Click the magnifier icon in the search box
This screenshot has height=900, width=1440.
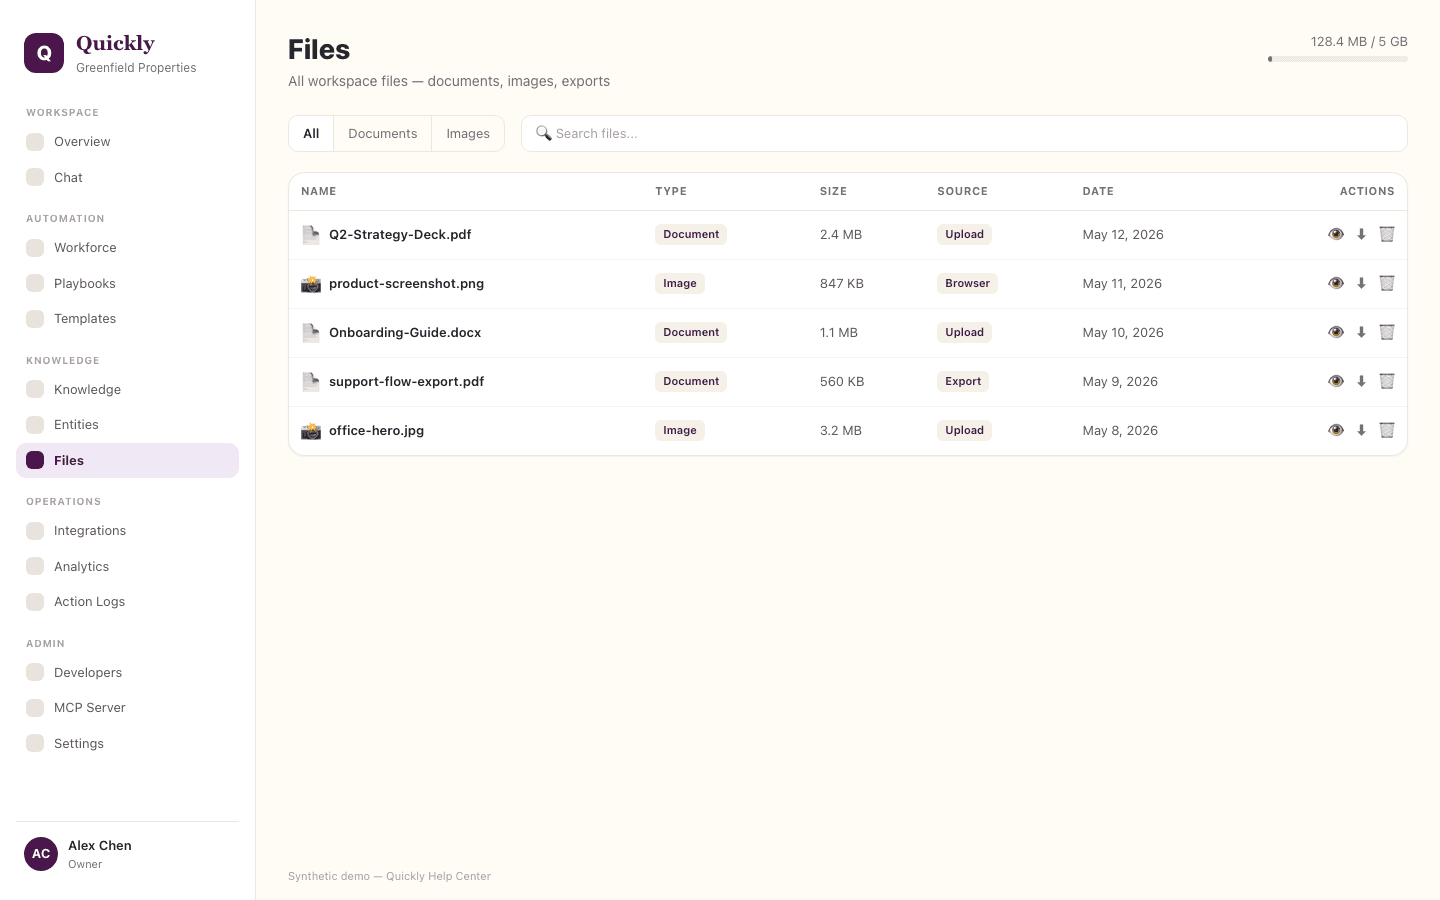tap(544, 133)
